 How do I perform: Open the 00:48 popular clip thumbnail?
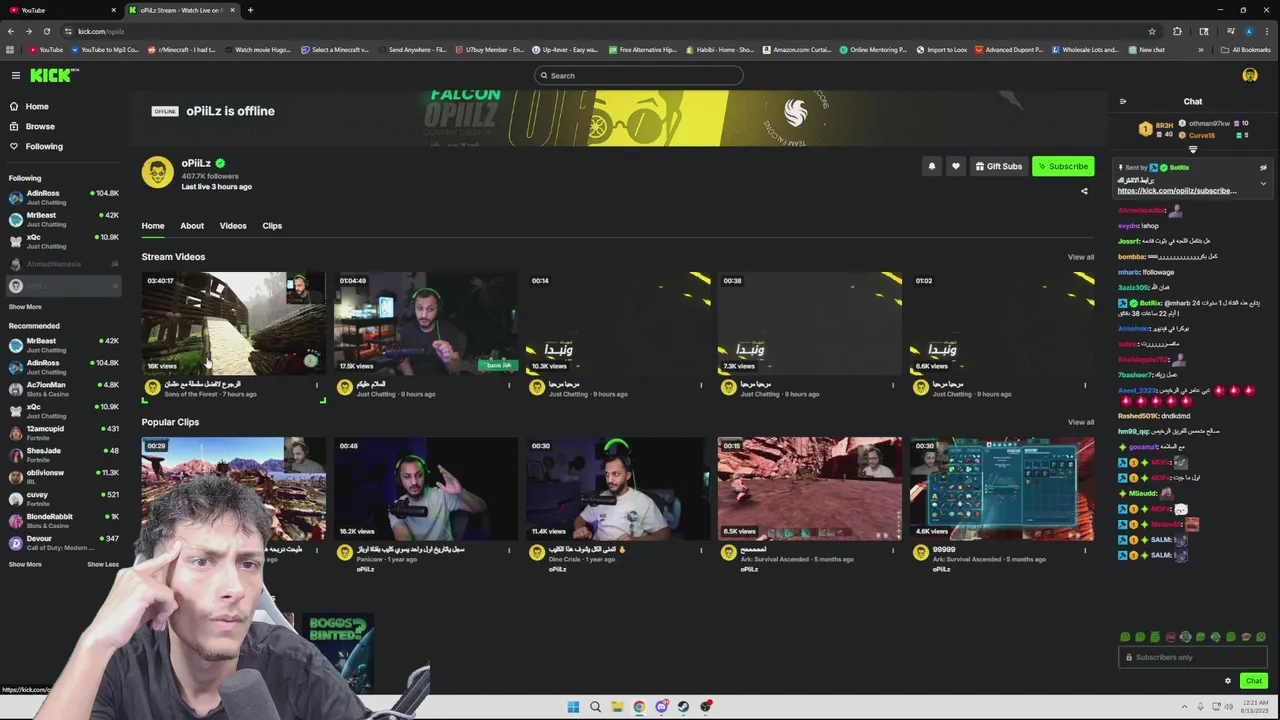pyautogui.click(x=425, y=488)
